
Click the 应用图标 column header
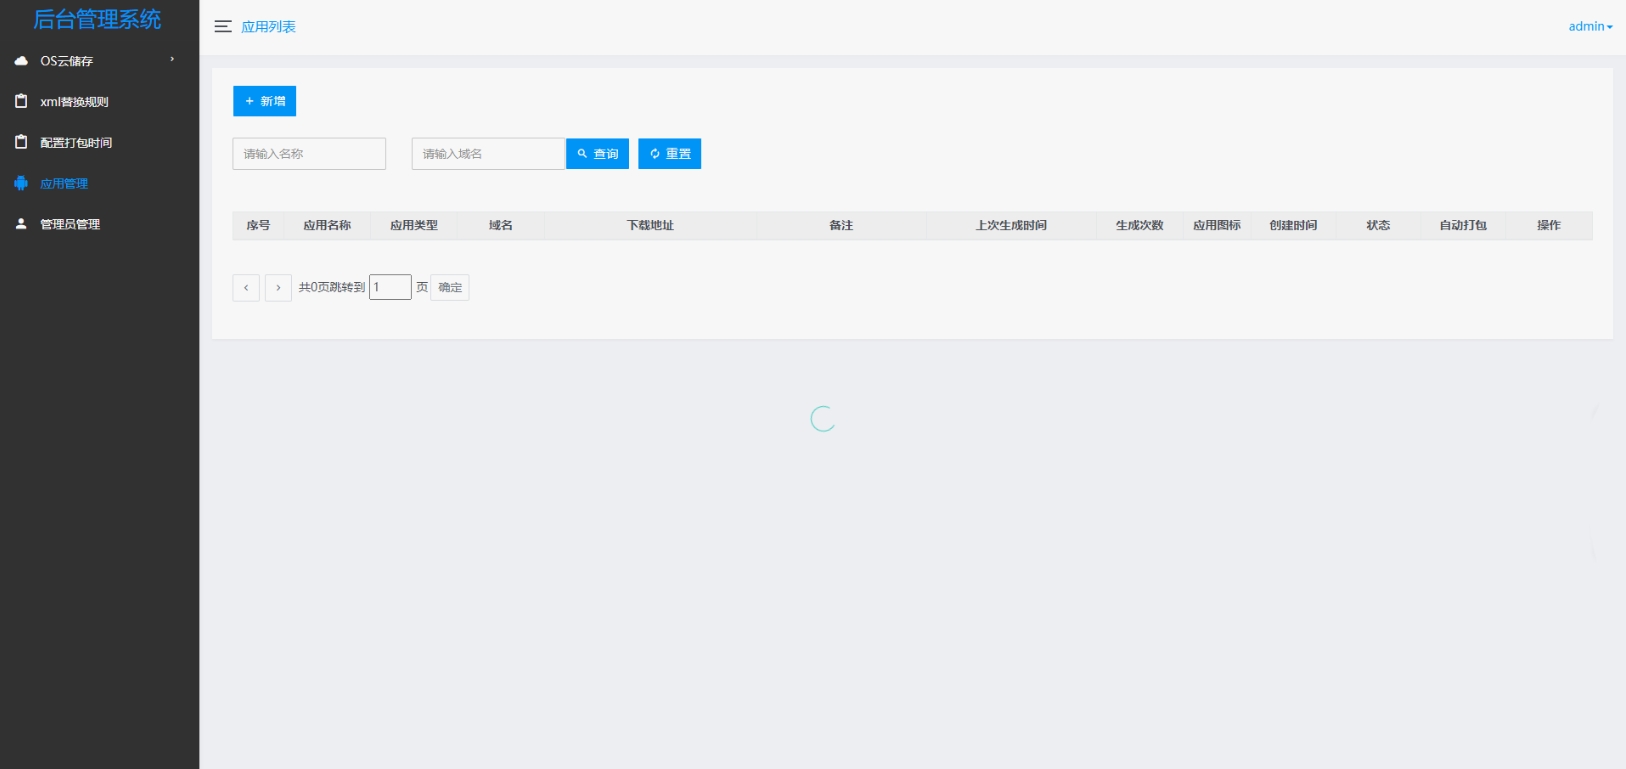pos(1217,226)
